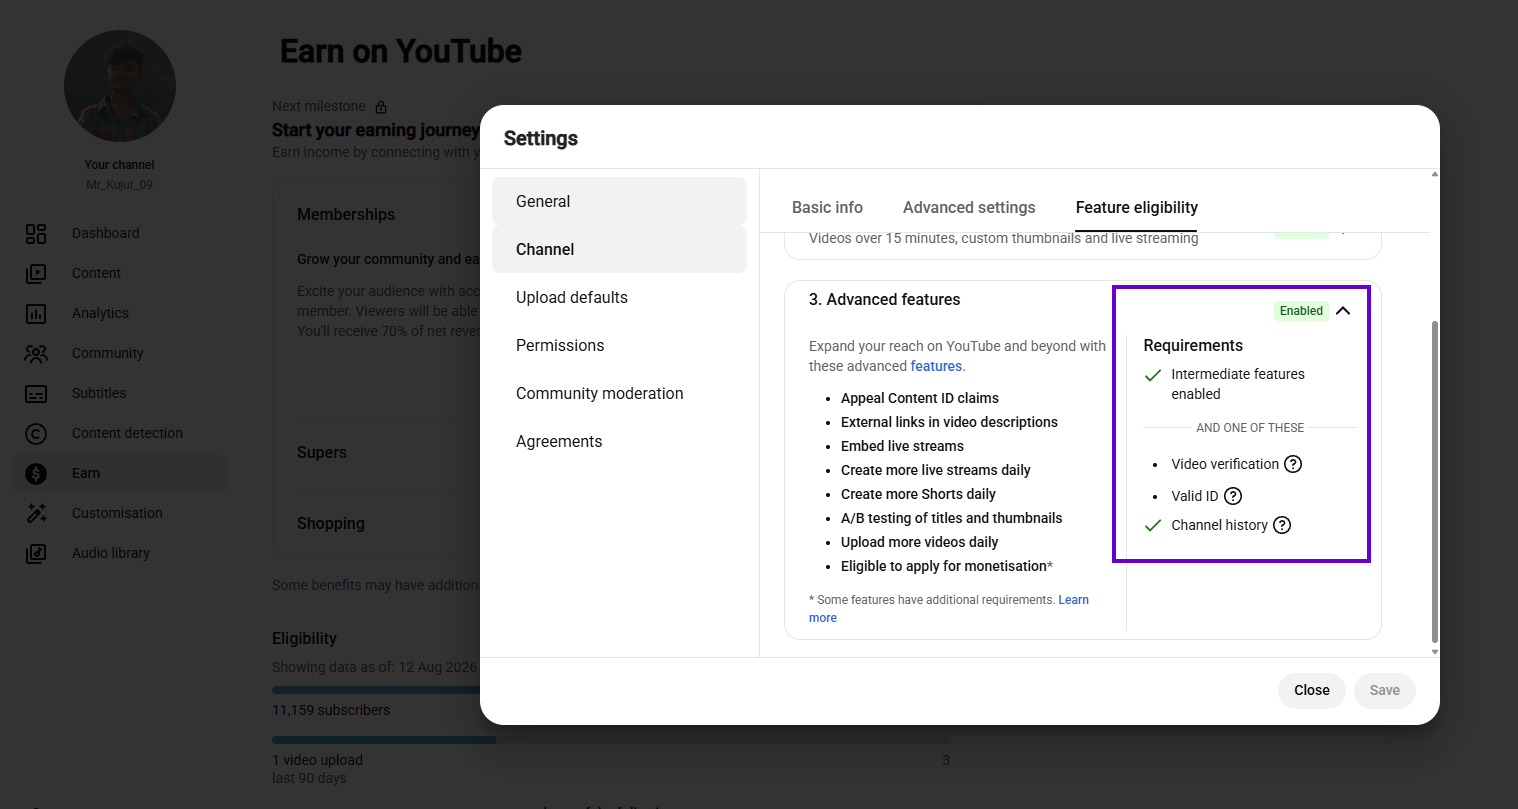Screen dimensions: 1518x809
Task: Select Agreements in Settings menu
Action: coord(619,441)
